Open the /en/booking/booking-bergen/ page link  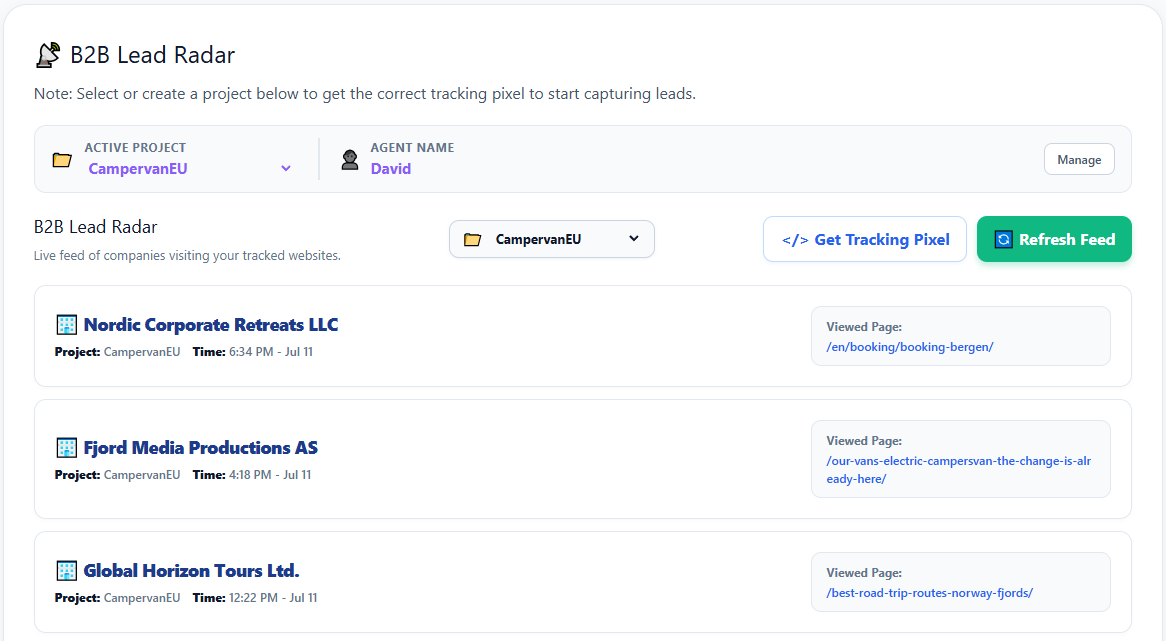point(909,347)
